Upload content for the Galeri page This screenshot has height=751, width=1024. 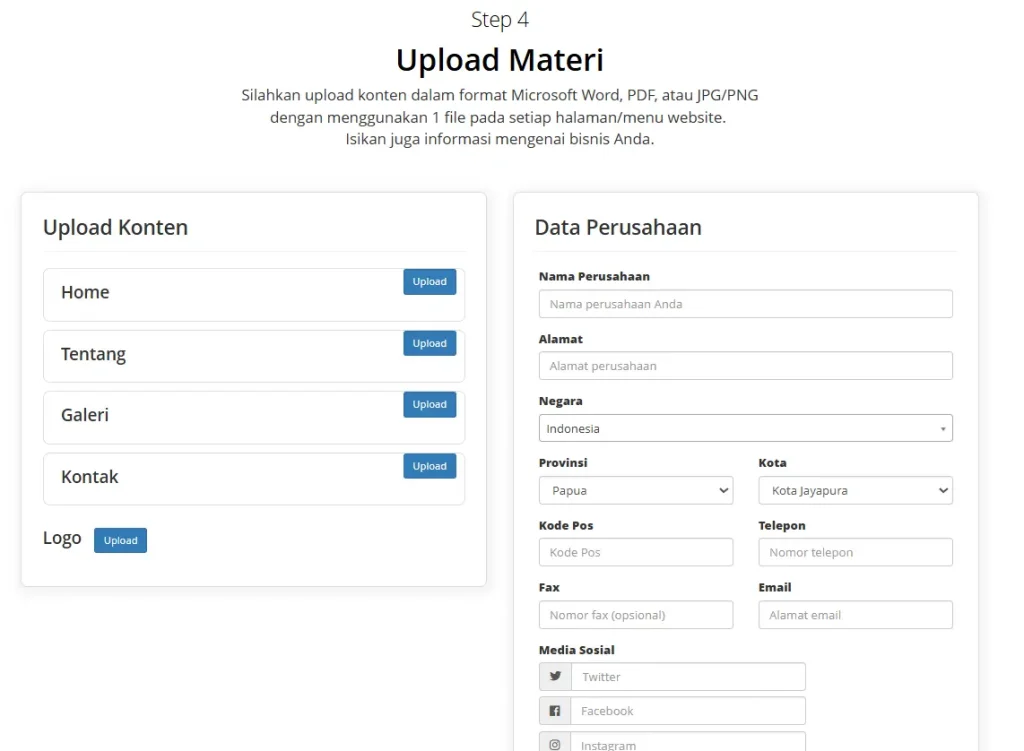[x=430, y=404]
